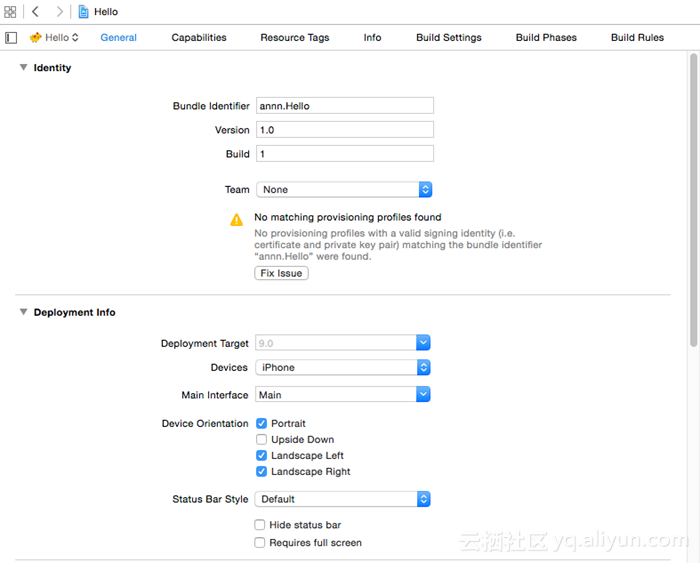The image size is (700, 563).
Task: Click the yellow provisioning warning icon
Action: 236,220
